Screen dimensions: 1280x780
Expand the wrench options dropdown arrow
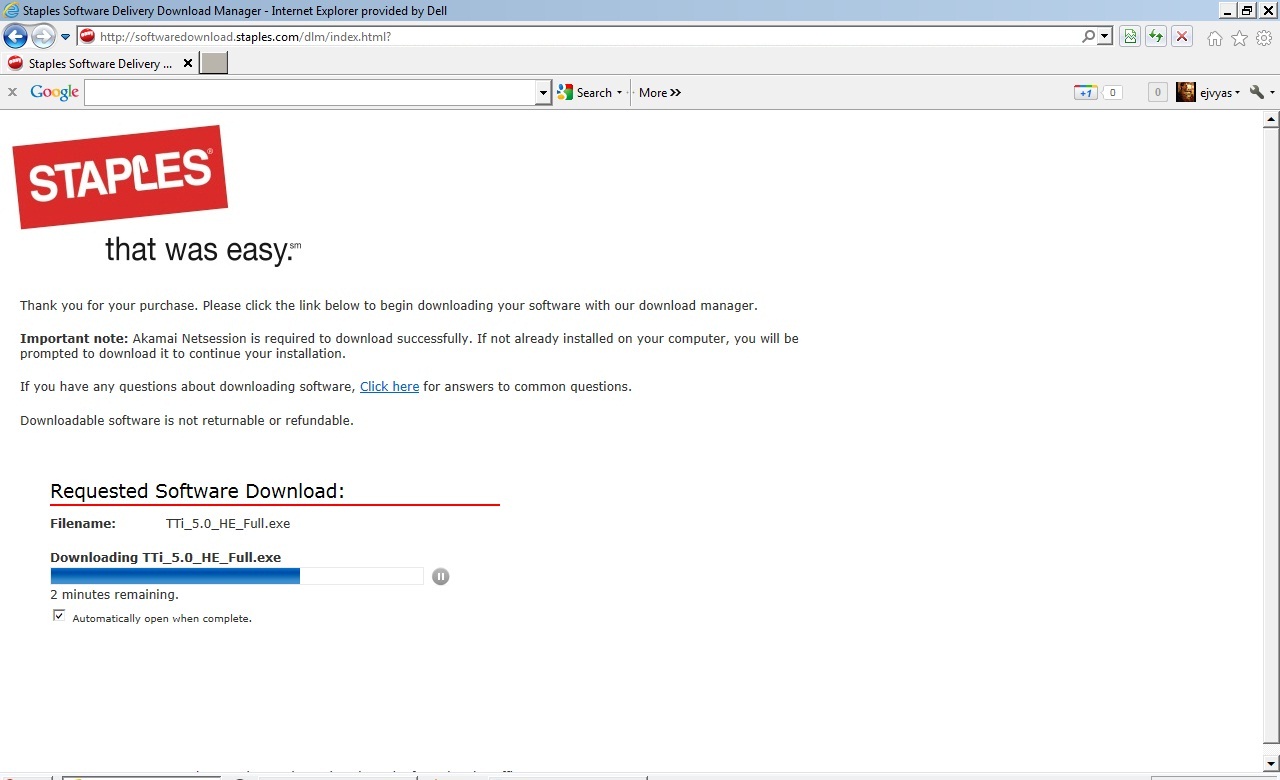1272,92
